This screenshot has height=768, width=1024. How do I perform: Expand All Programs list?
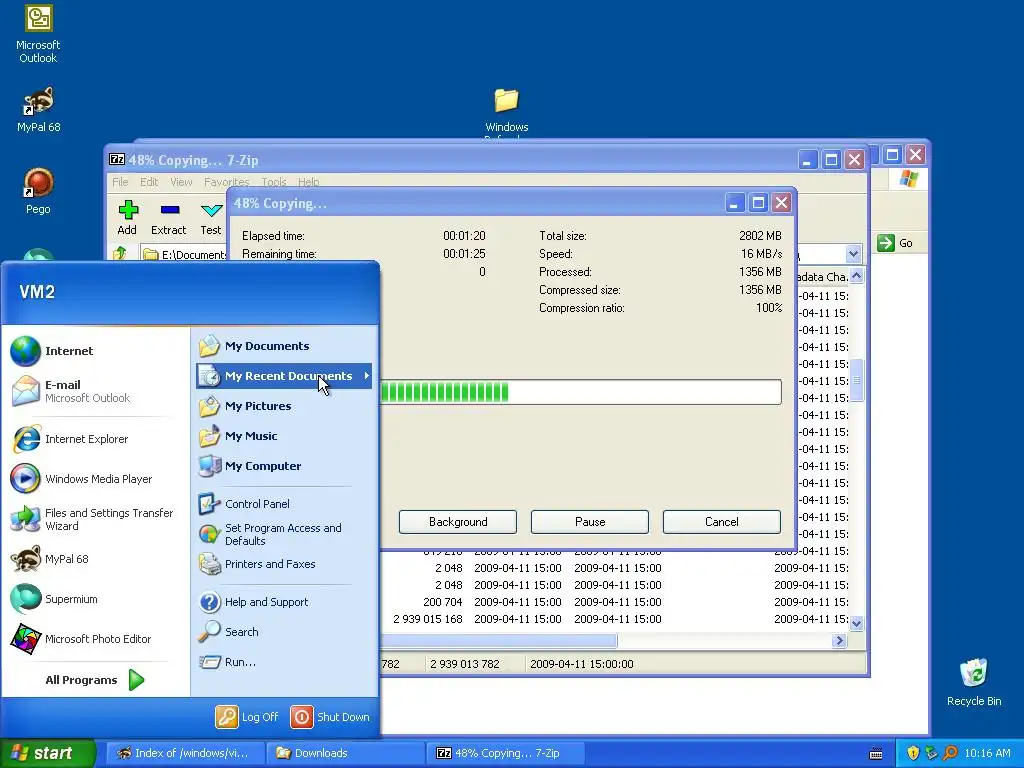[x=95, y=680]
